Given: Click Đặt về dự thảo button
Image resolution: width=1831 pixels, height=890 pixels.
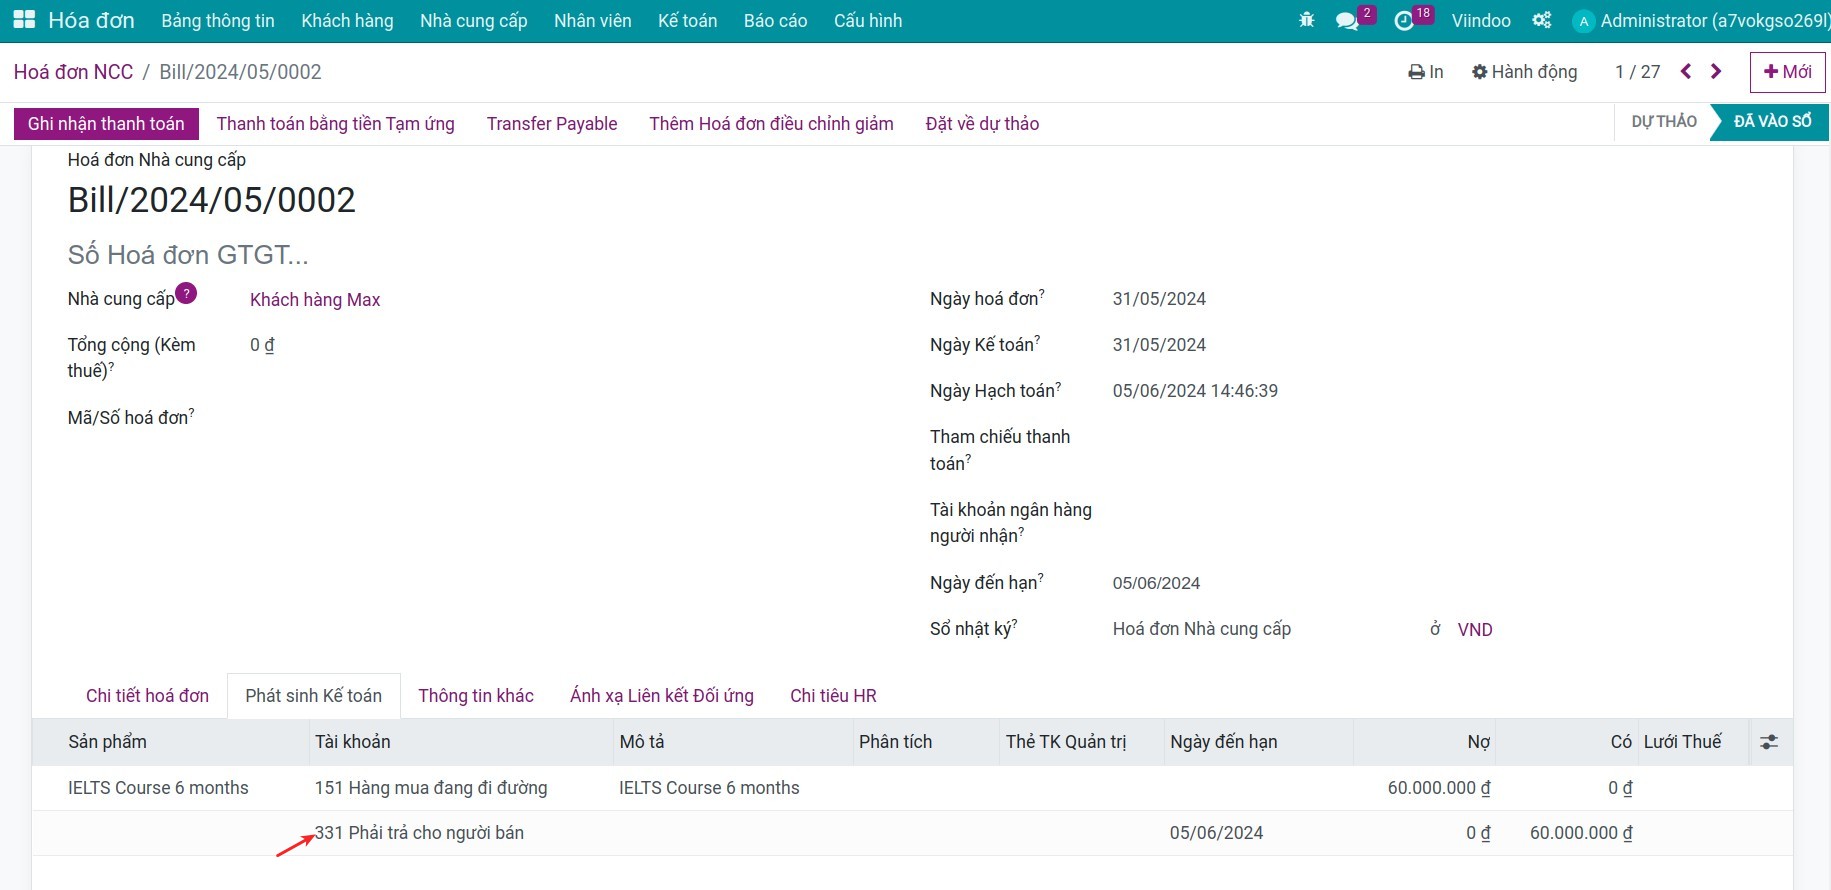Looking at the screenshot, I should tap(982, 124).
